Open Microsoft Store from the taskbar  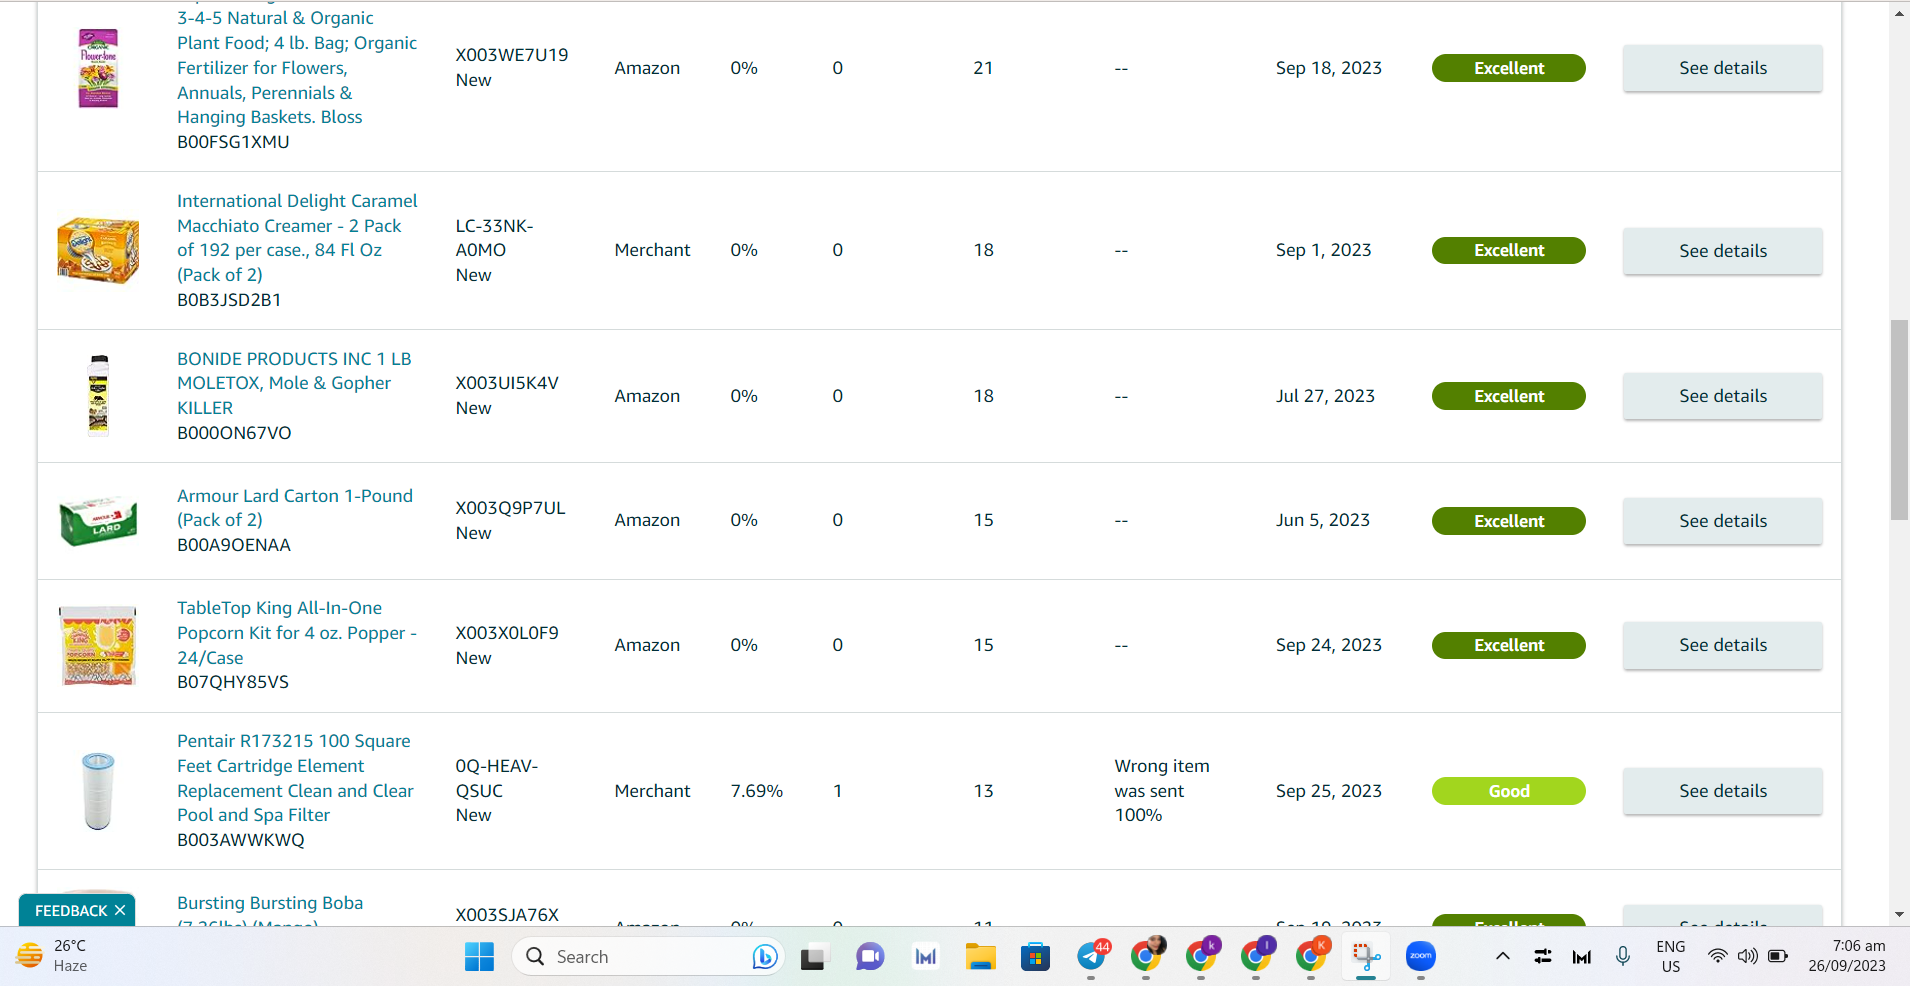tap(1035, 957)
